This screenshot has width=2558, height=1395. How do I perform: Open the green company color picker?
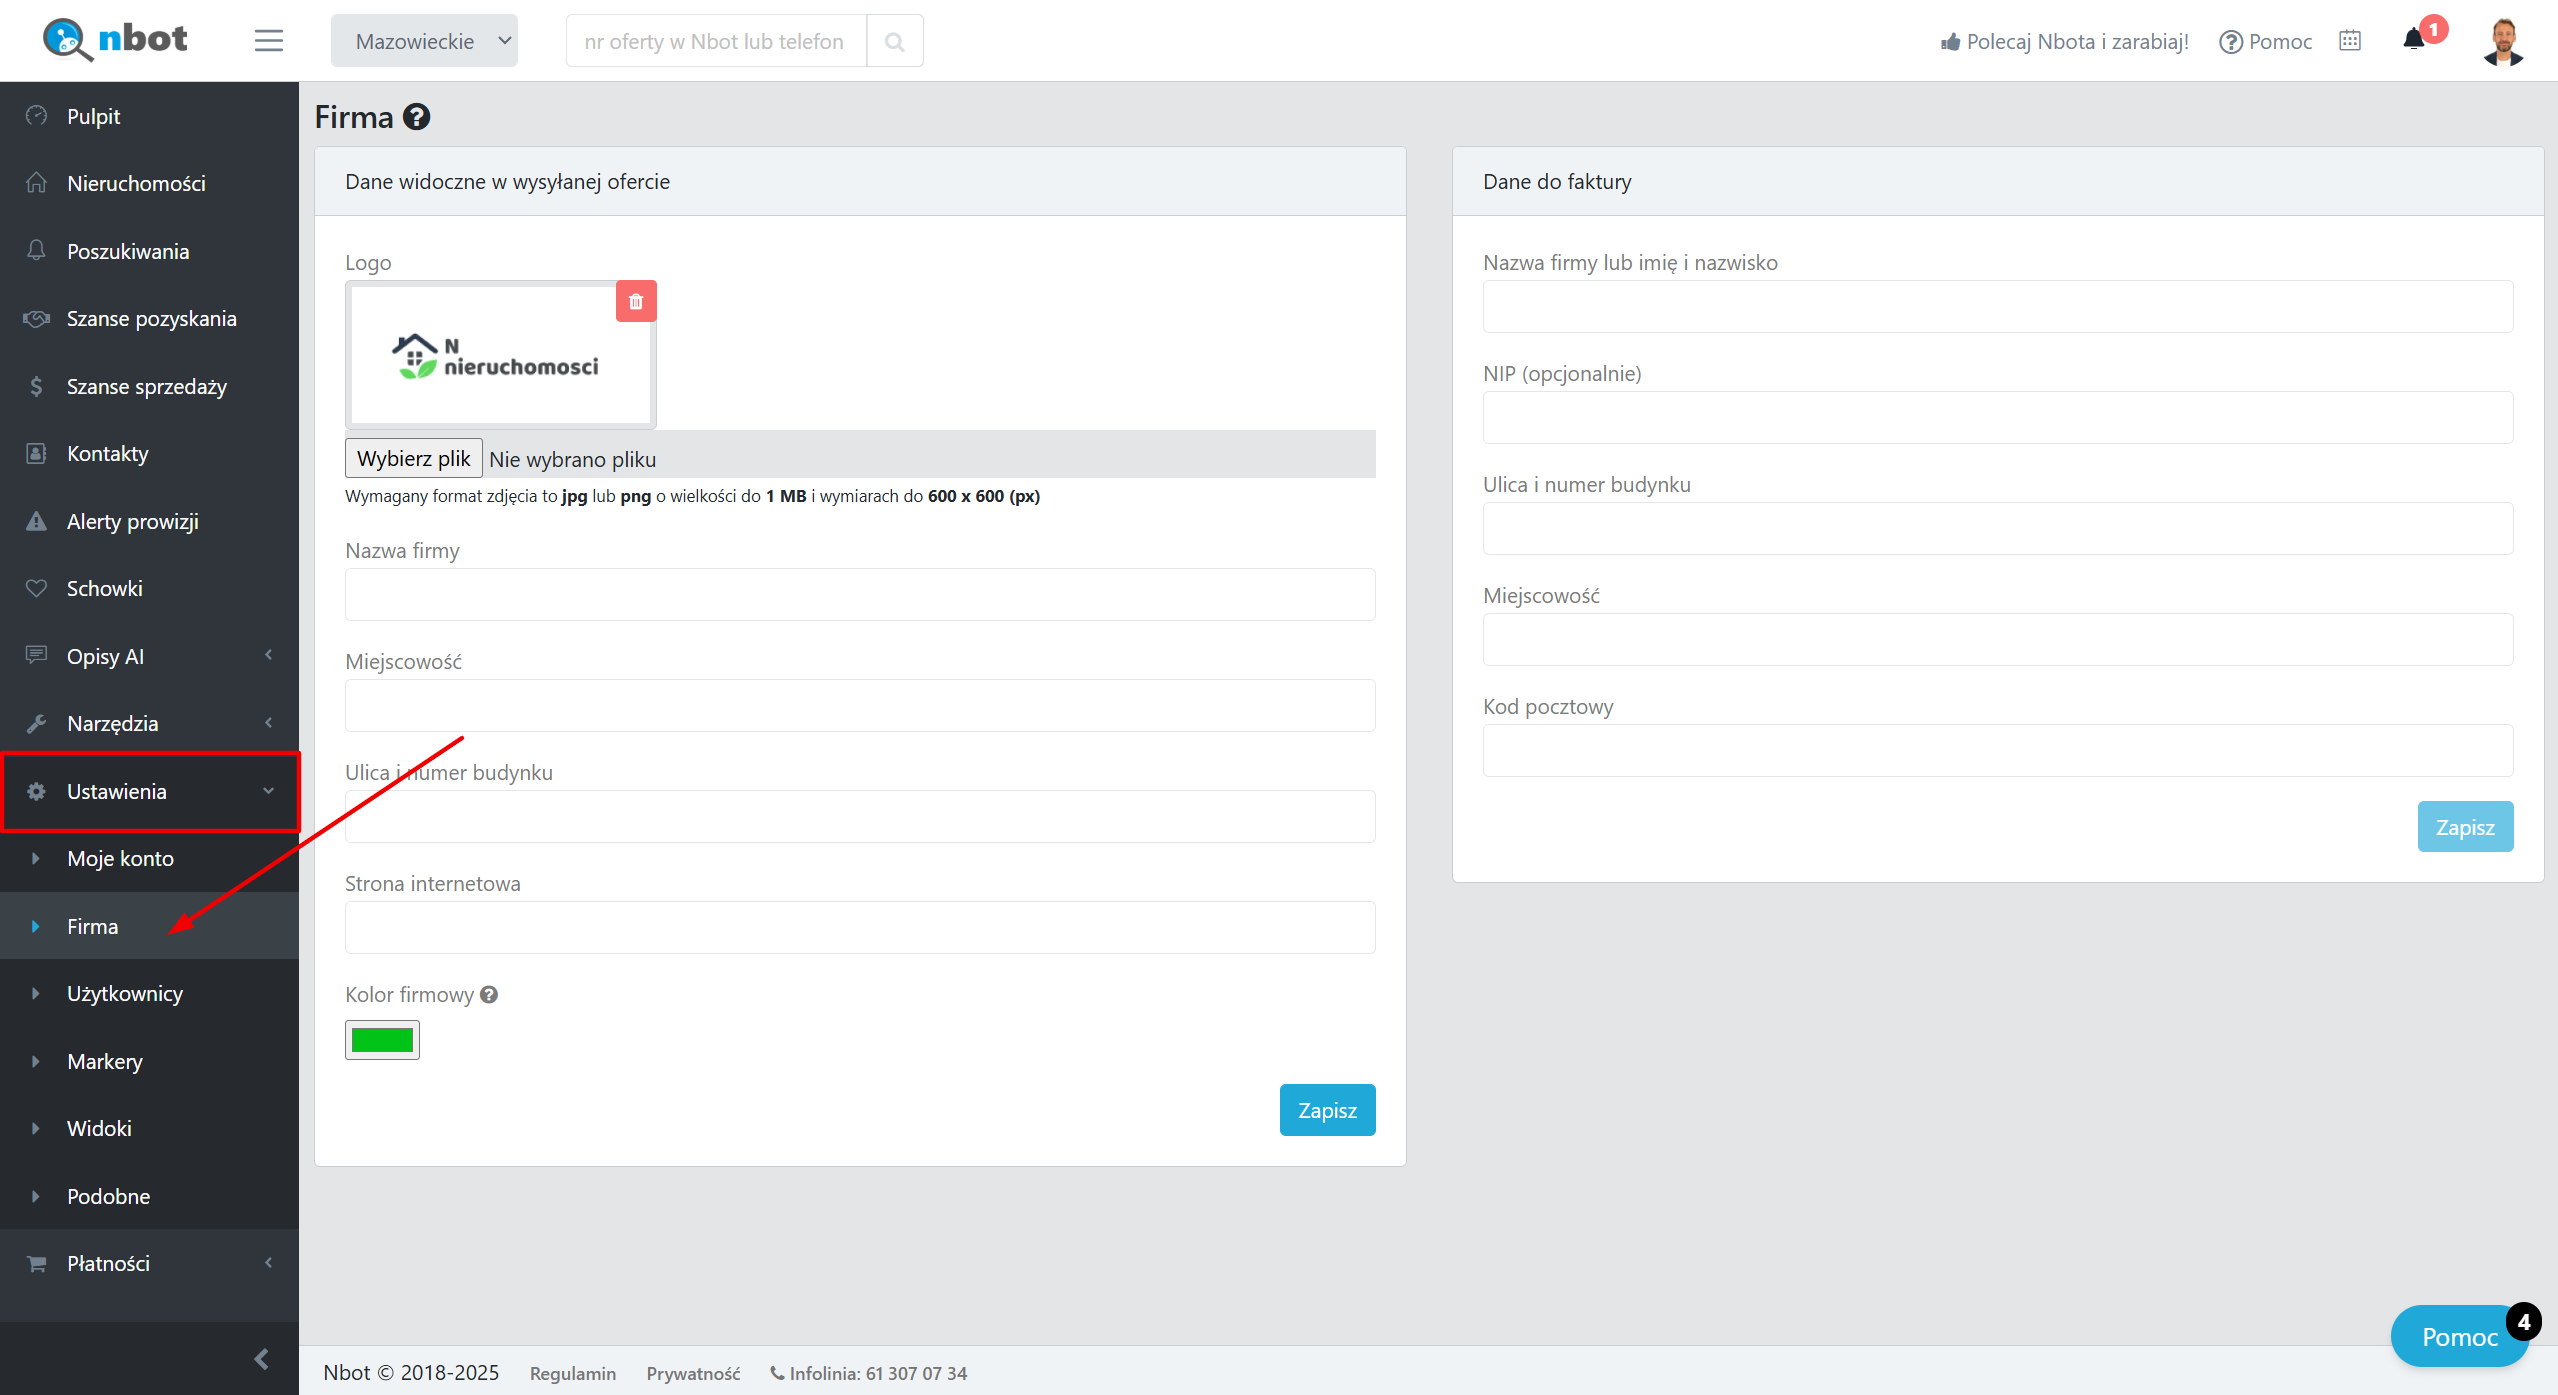pos(382,1040)
